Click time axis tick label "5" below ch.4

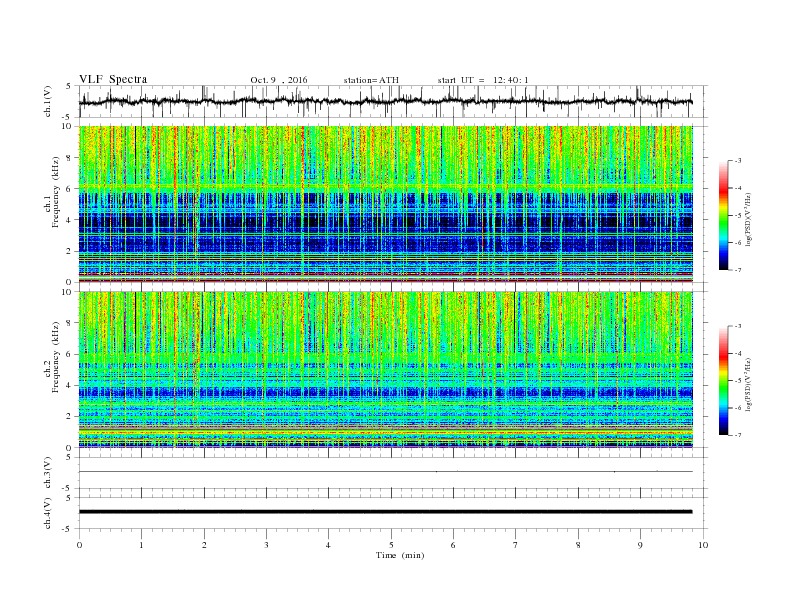point(391,545)
